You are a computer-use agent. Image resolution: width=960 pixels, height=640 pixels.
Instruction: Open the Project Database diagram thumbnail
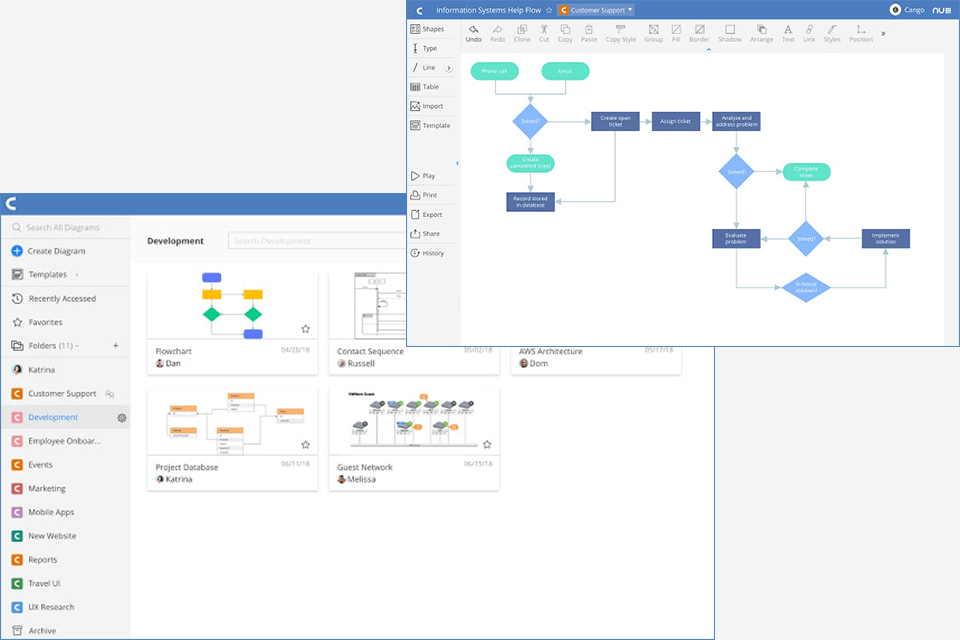tap(232, 421)
